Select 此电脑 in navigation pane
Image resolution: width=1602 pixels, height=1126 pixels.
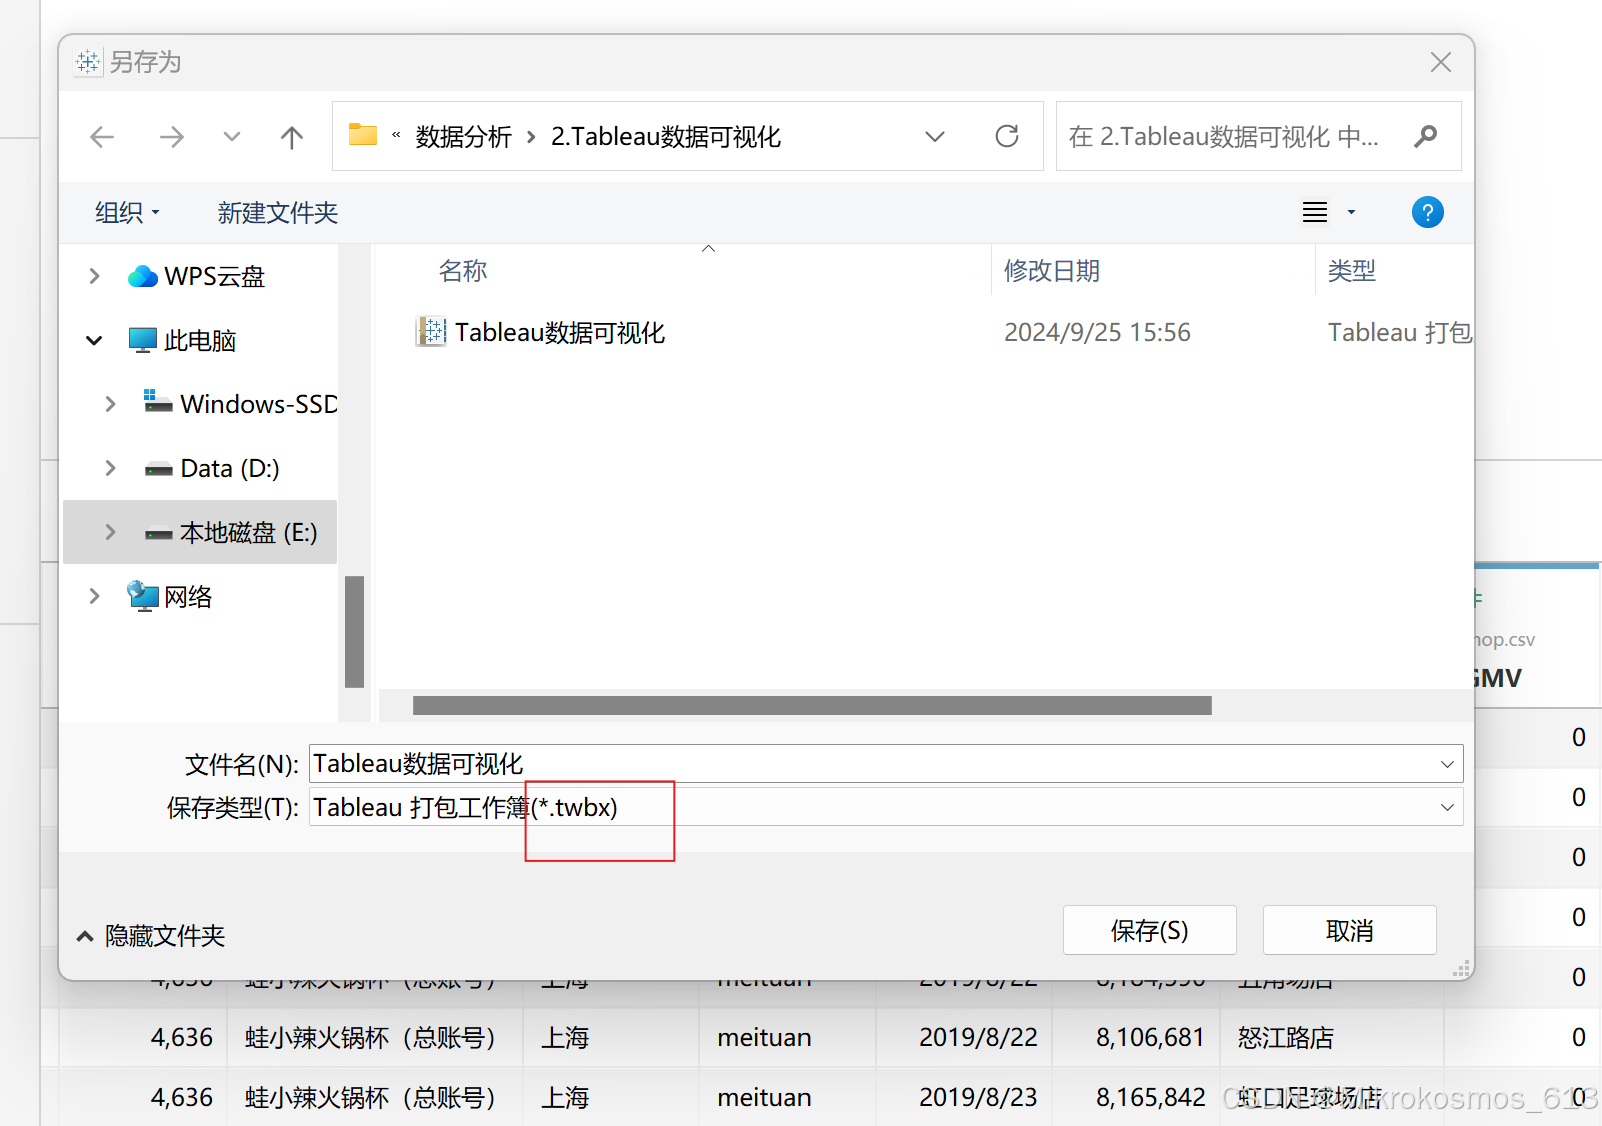tap(183, 341)
